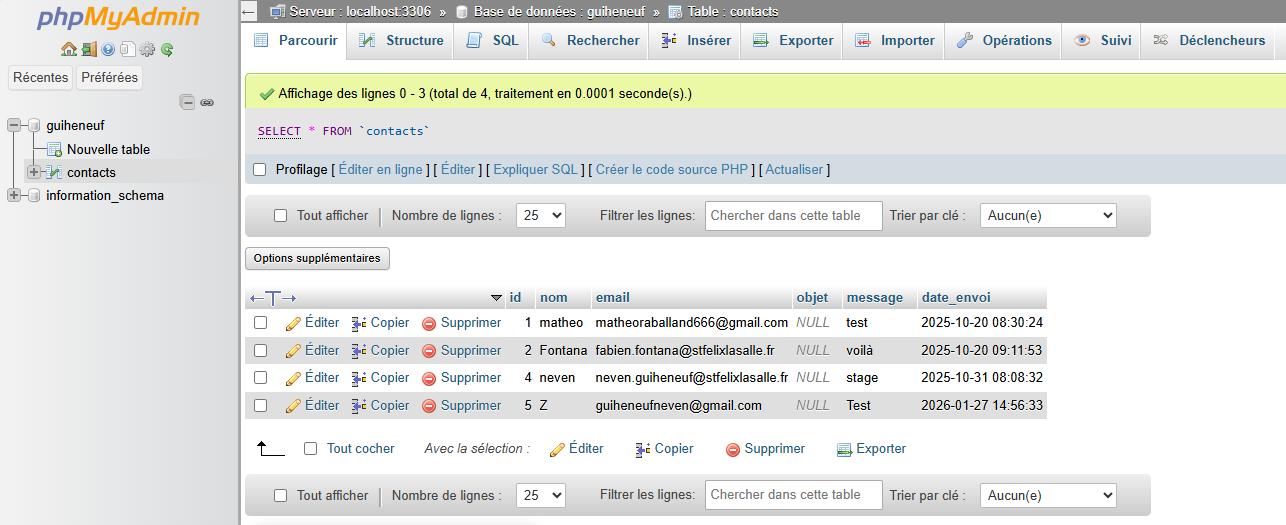Open the phpMyAdmin documentation help icon
Image resolution: width=1286 pixels, height=525 pixels.
[108, 49]
